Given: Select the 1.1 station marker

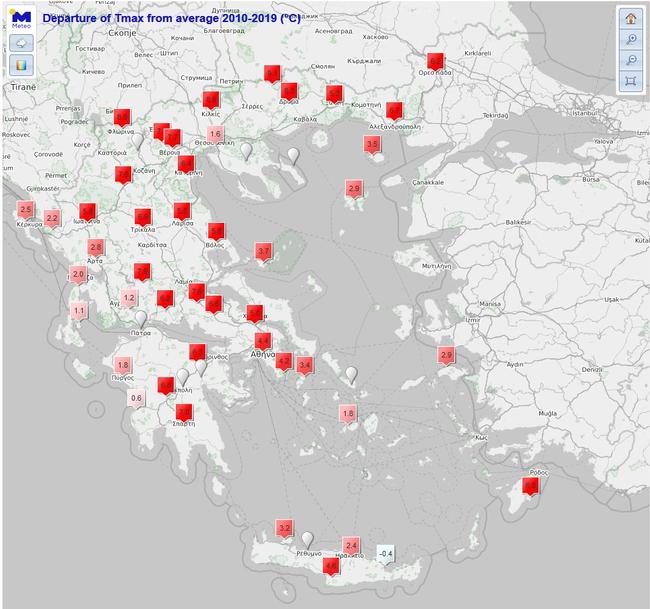Looking at the screenshot, I should [79, 311].
